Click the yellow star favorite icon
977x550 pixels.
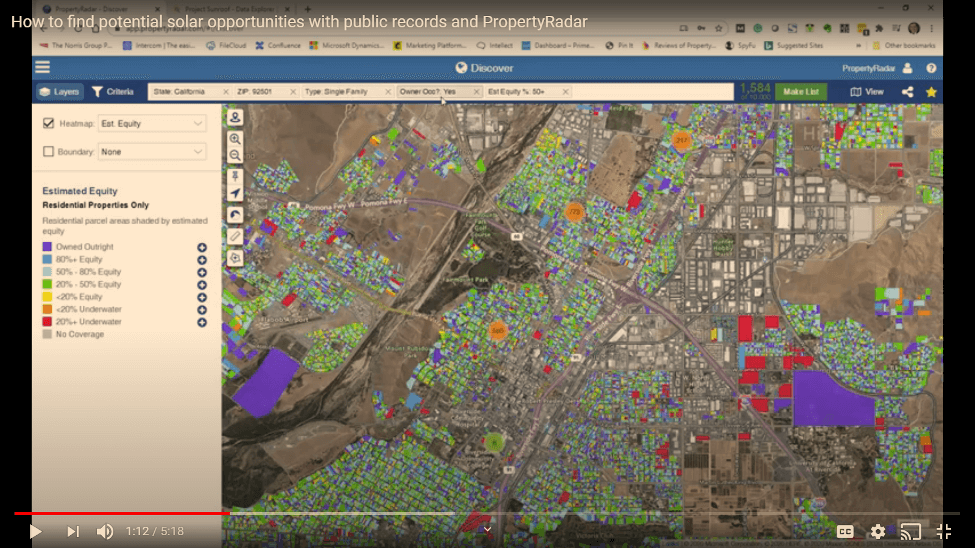[x=931, y=92]
